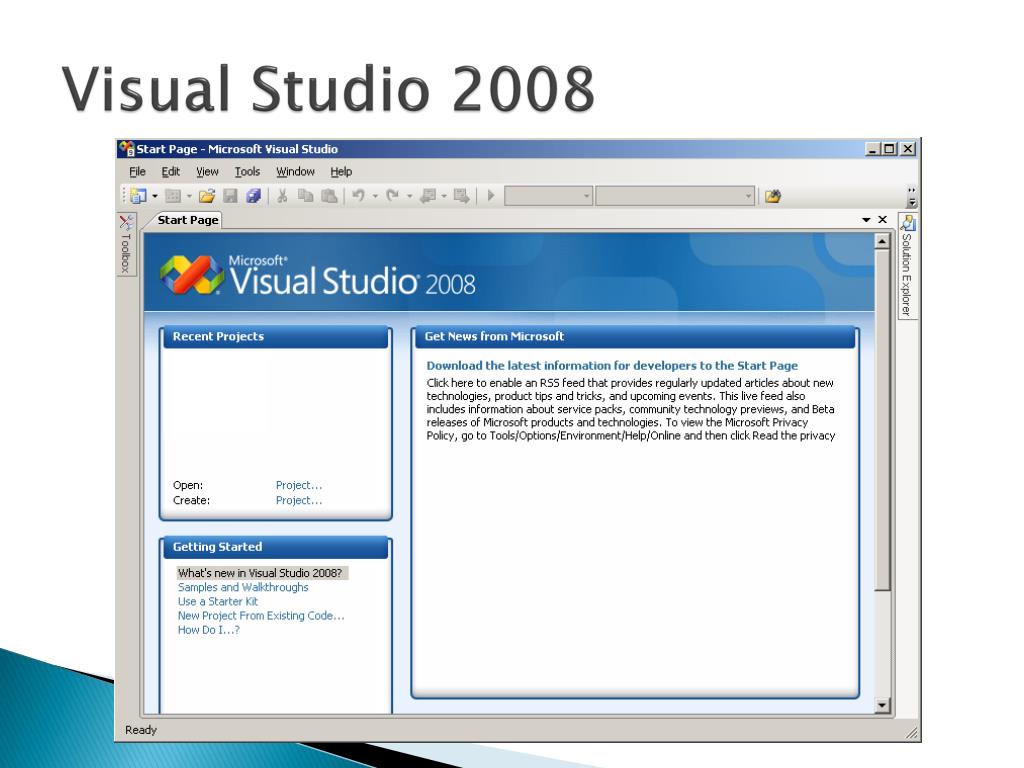Click the Recent Projects panel header

276,337
